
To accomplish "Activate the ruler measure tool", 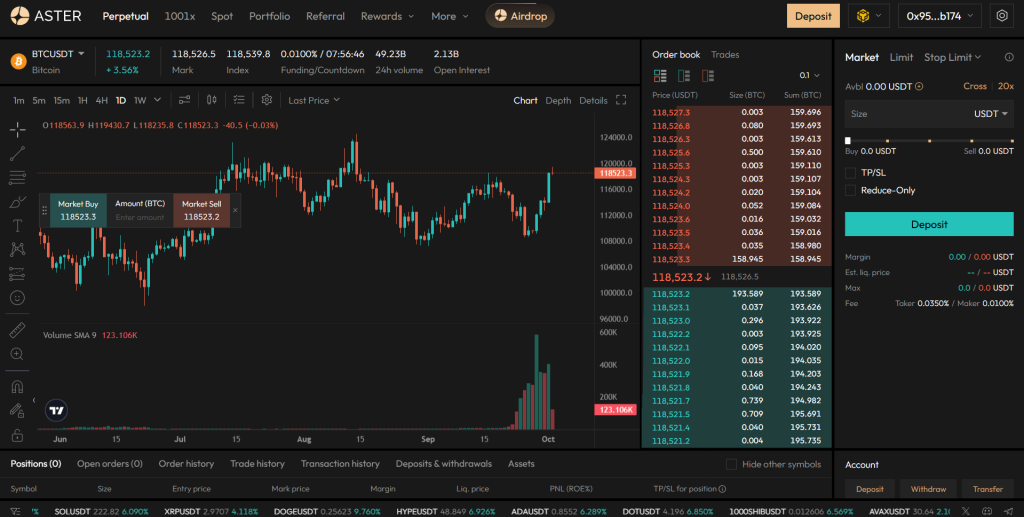I will pos(17,330).
